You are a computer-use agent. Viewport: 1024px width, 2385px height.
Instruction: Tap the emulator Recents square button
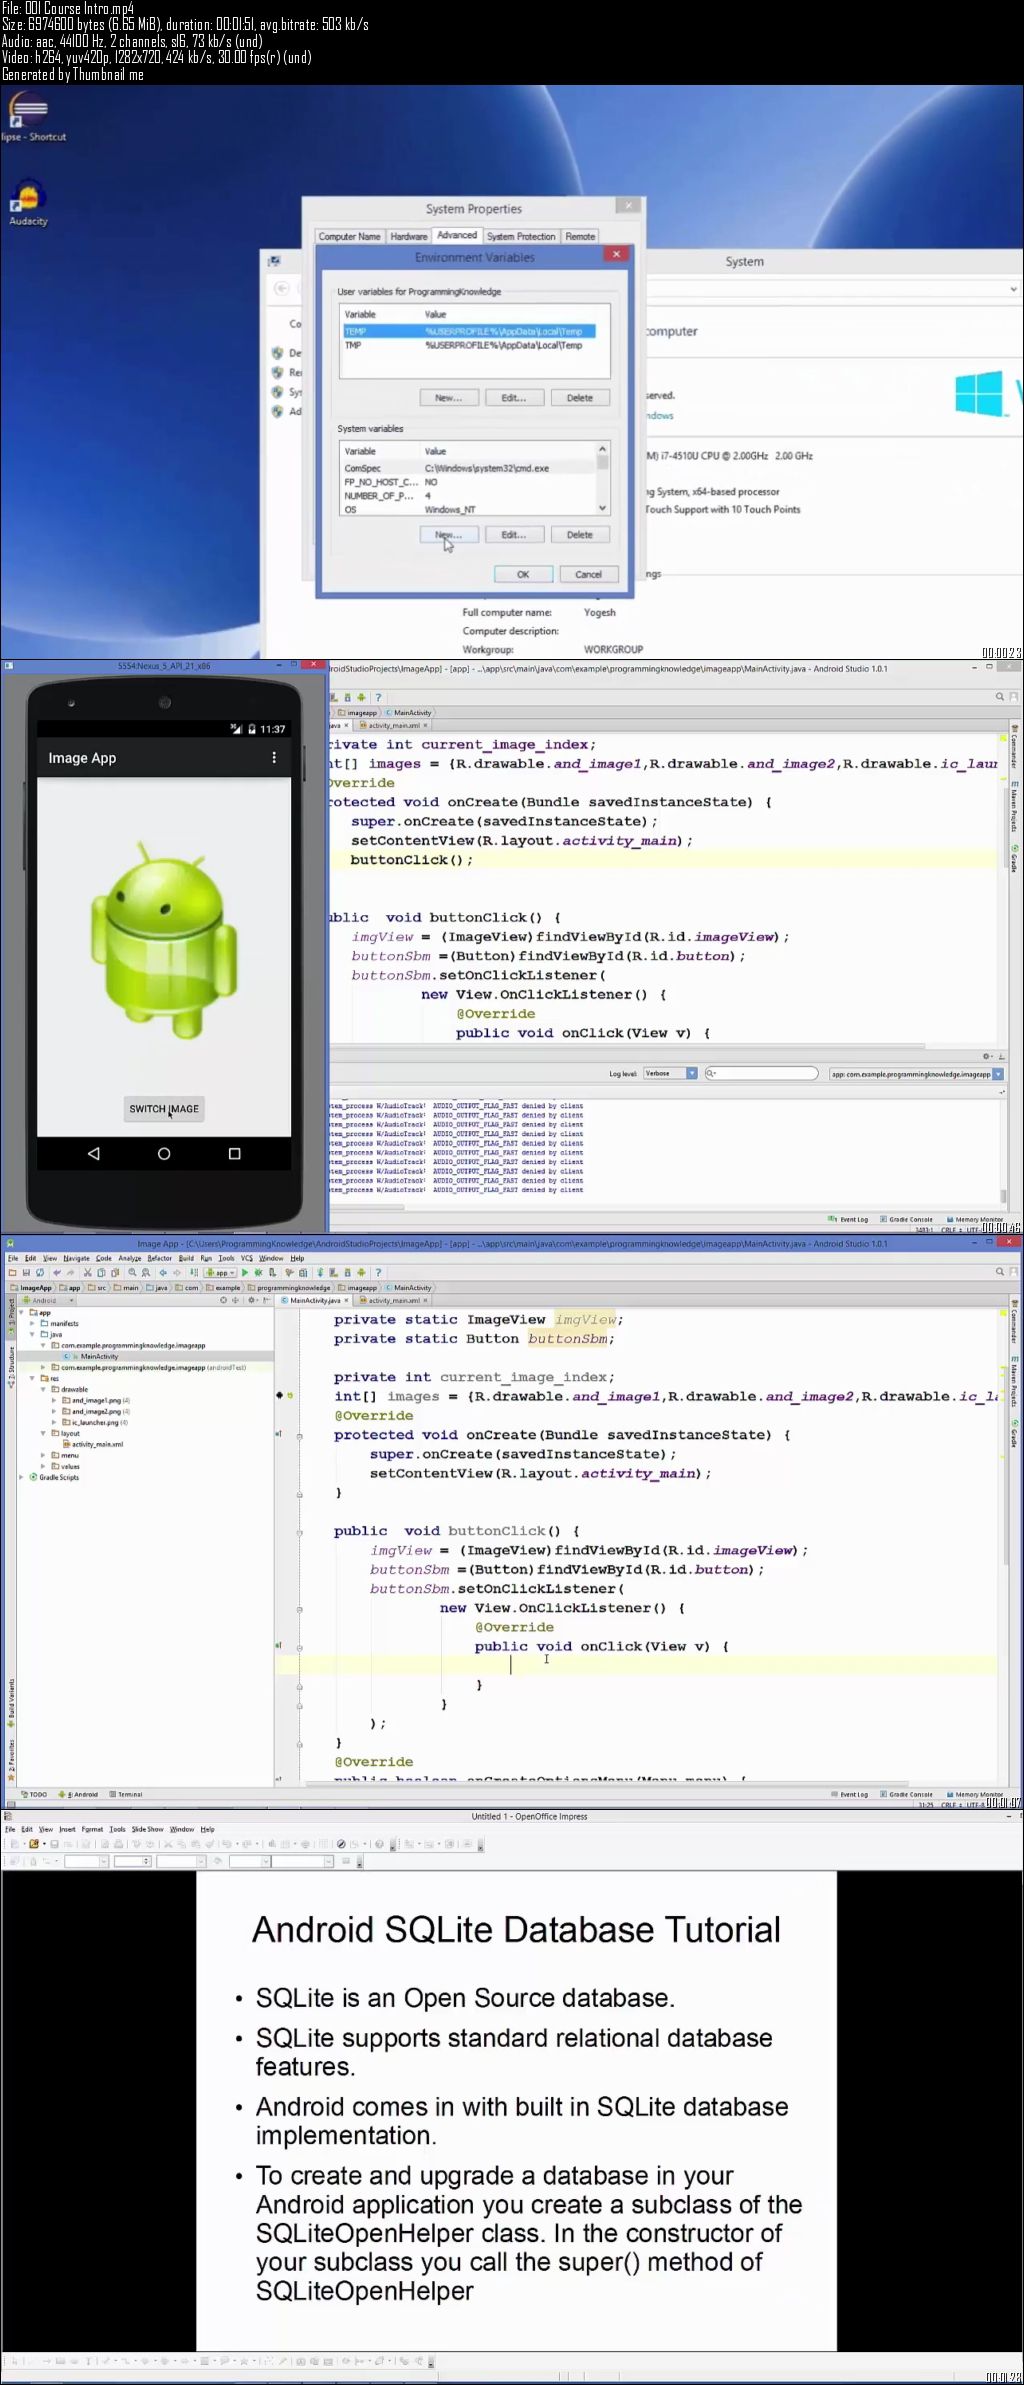pyautogui.click(x=235, y=1153)
